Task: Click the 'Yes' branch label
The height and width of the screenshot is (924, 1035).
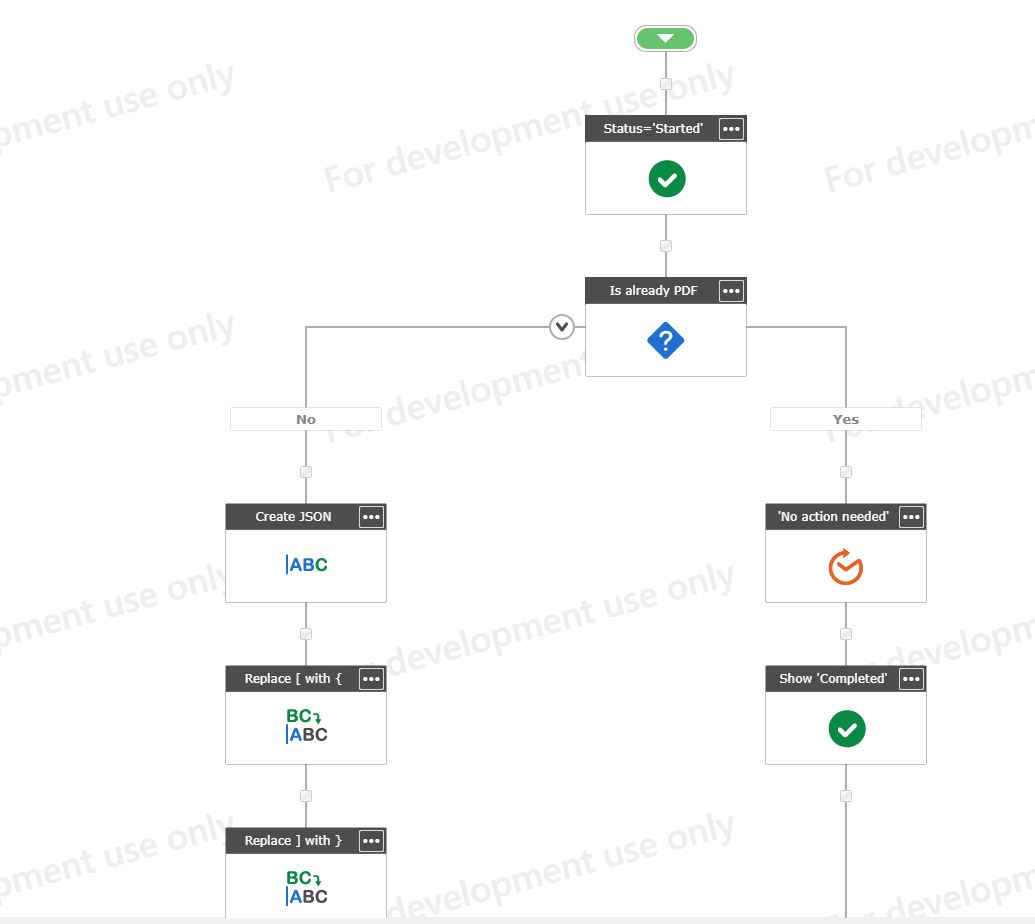Action: (846, 418)
